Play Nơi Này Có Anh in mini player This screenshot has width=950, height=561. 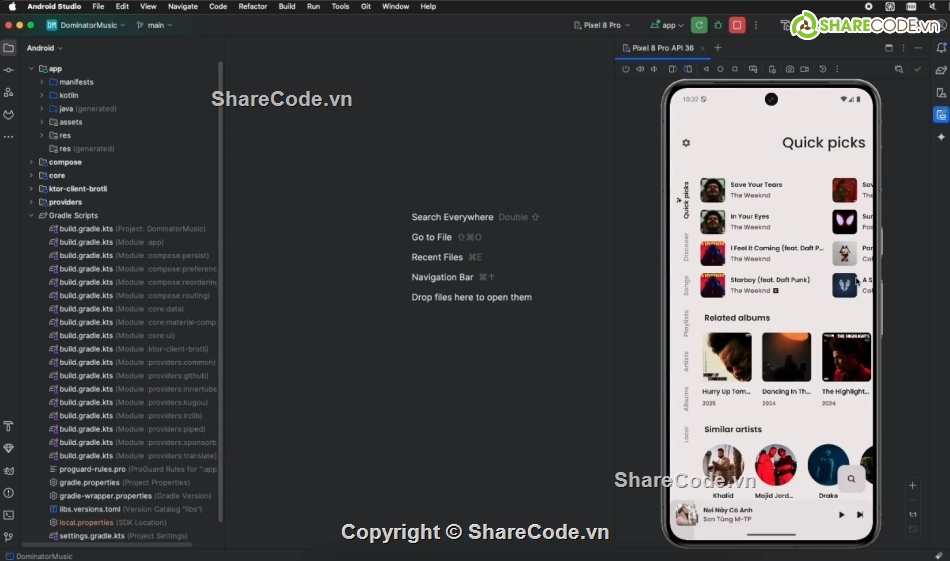(842, 515)
